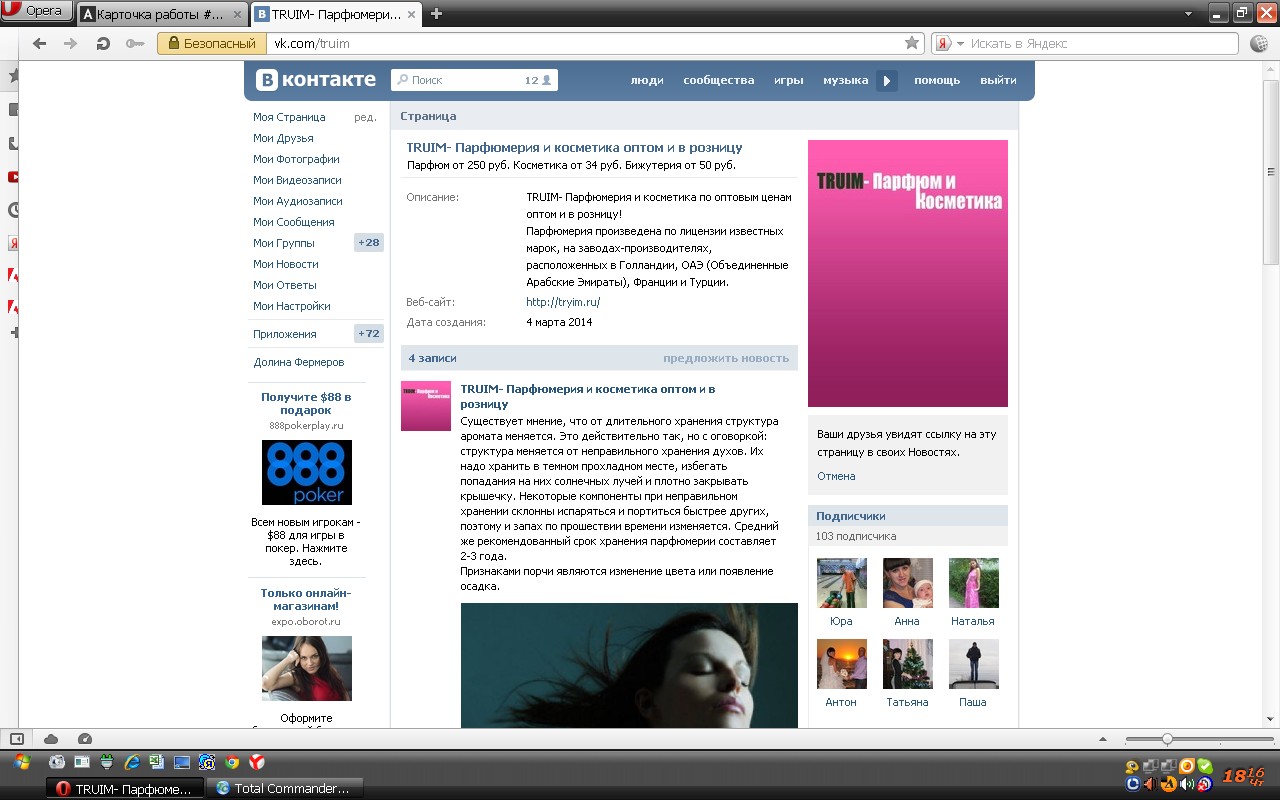The width and height of the screenshot is (1280, 800).
Task: Click the large TRUIM page cover image
Action: 908,273
